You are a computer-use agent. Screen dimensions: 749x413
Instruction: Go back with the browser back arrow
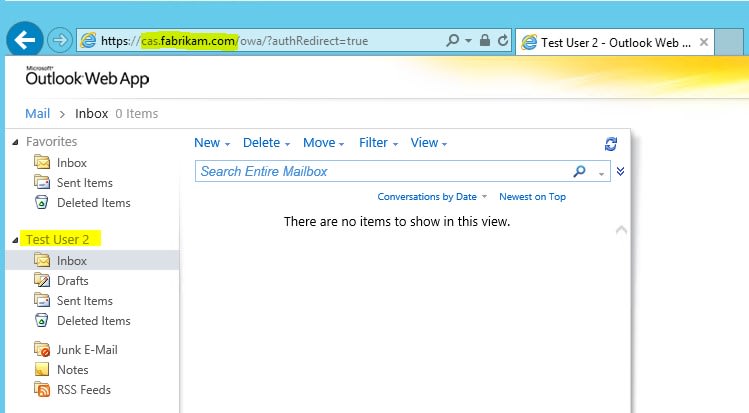click(25, 40)
